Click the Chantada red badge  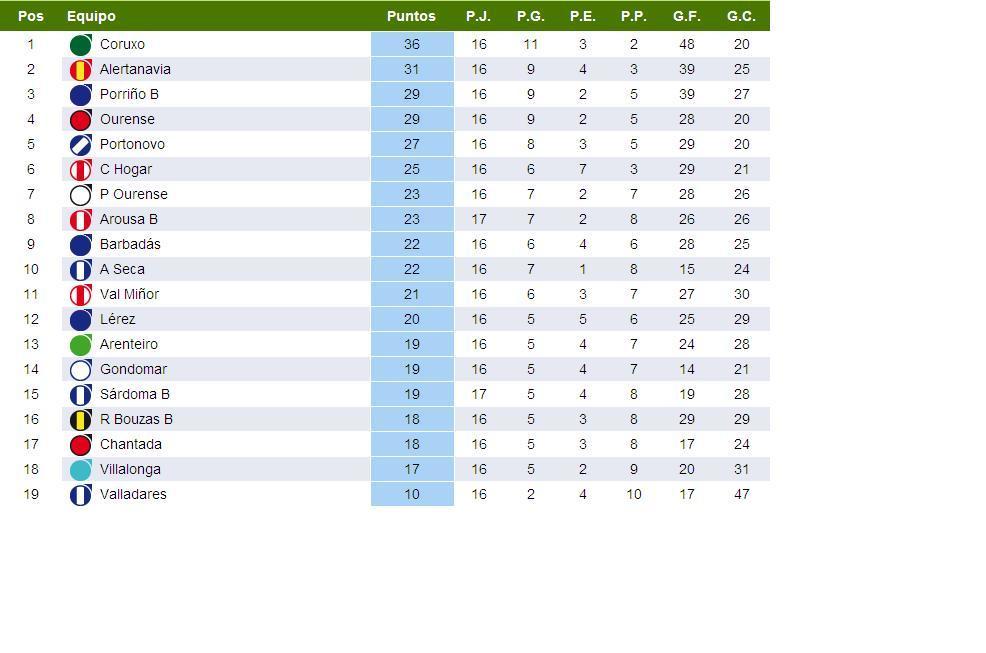click(80, 445)
